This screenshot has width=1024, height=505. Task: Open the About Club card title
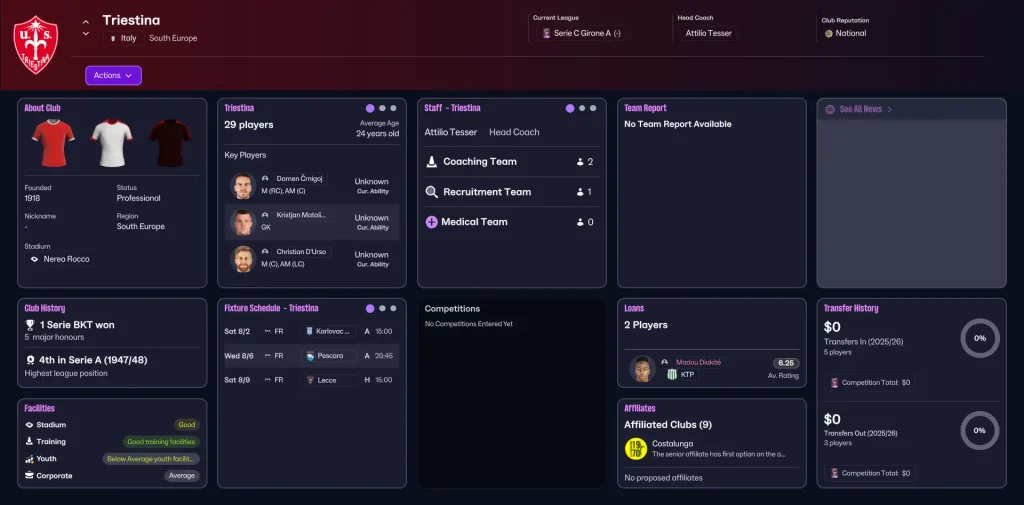(x=42, y=108)
